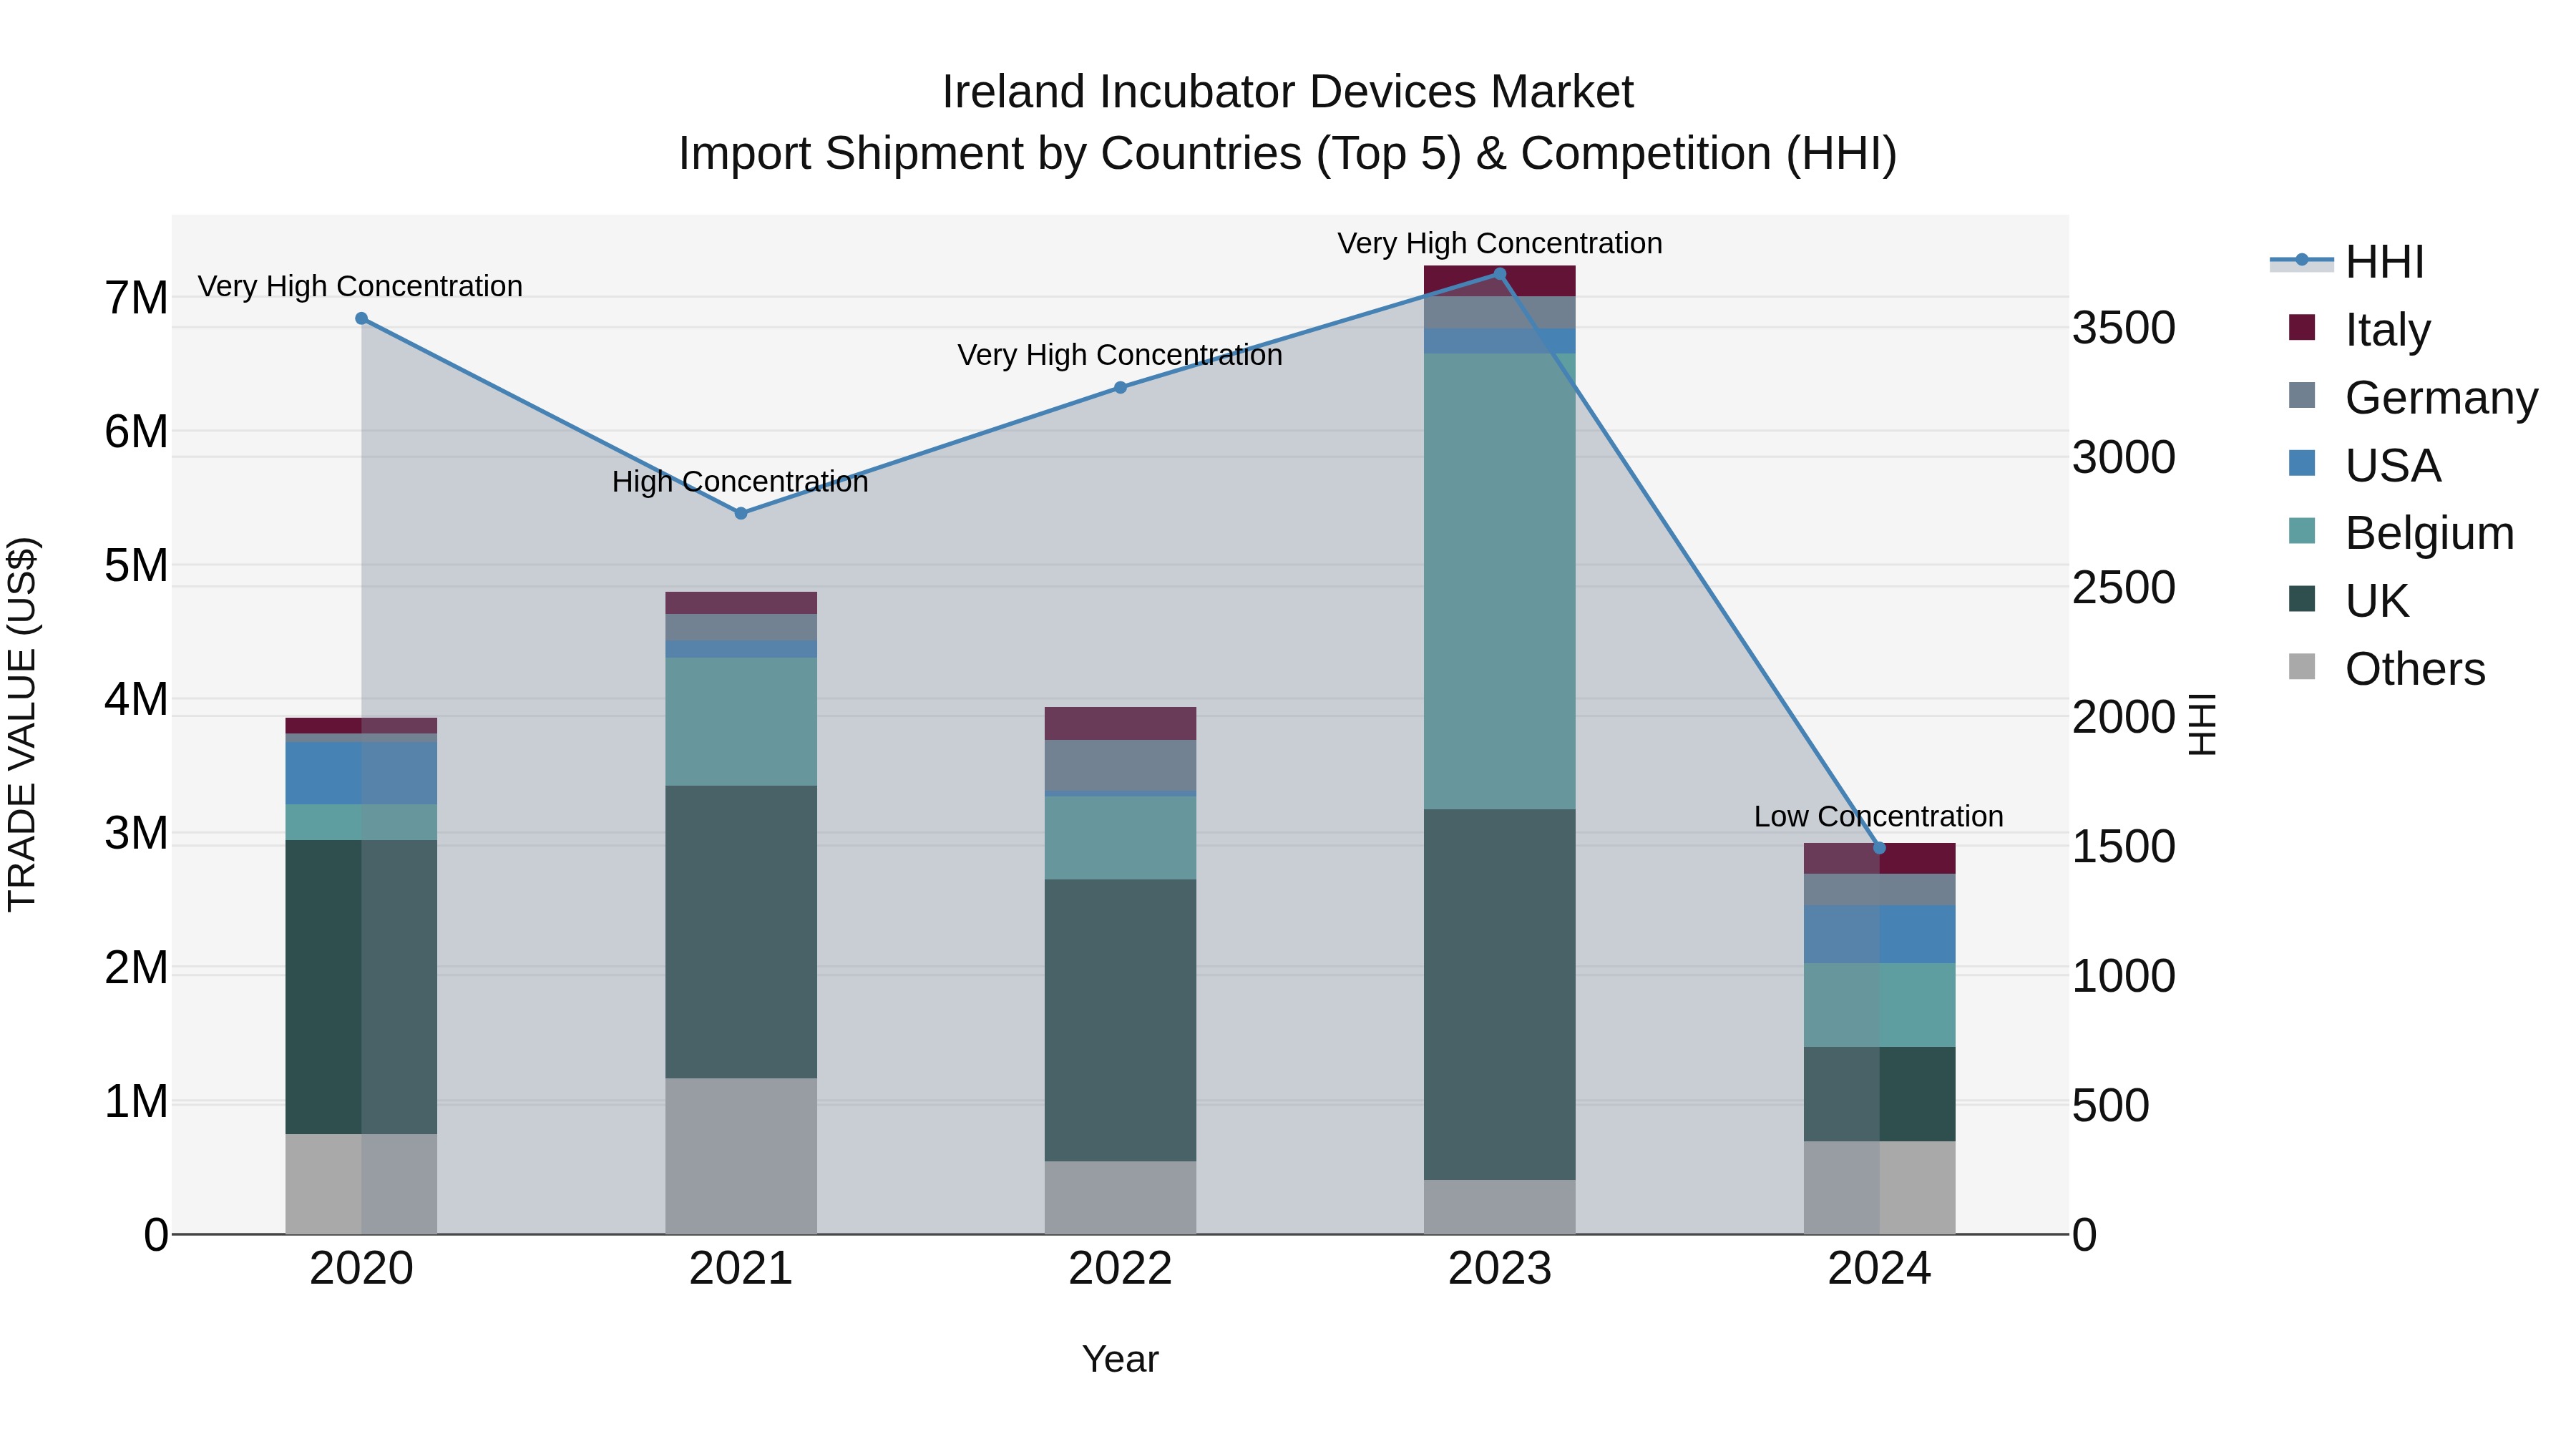Viewport: 2576px width, 1449px height.
Task: Click the UK segment of the 2023 bar
Action: (x=1499, y=994)
